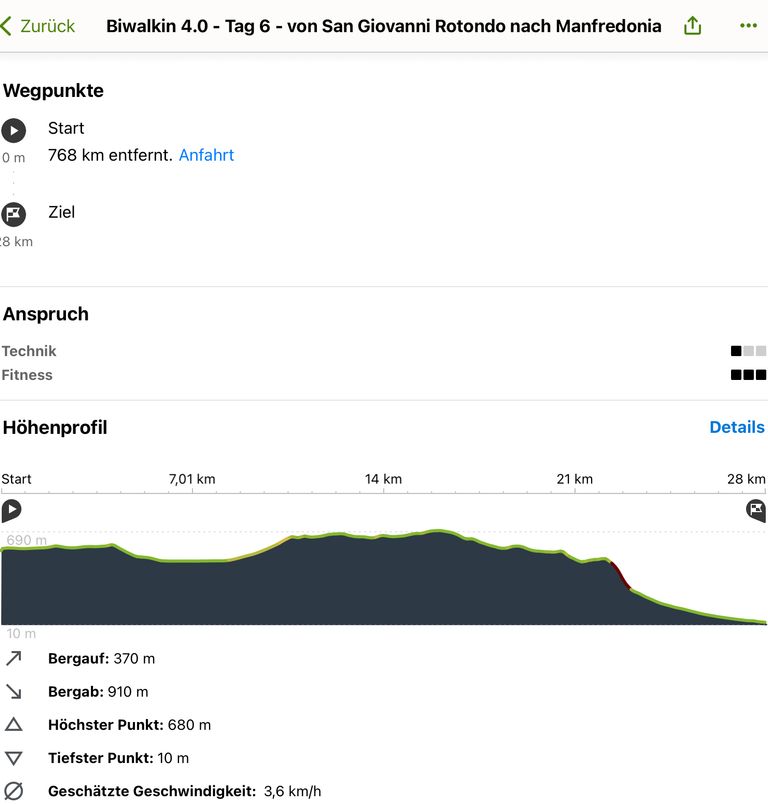This screenshot has height=805, width=768.
Task: Tap the start marker on elevation chart
Action: tap(11, 510)
